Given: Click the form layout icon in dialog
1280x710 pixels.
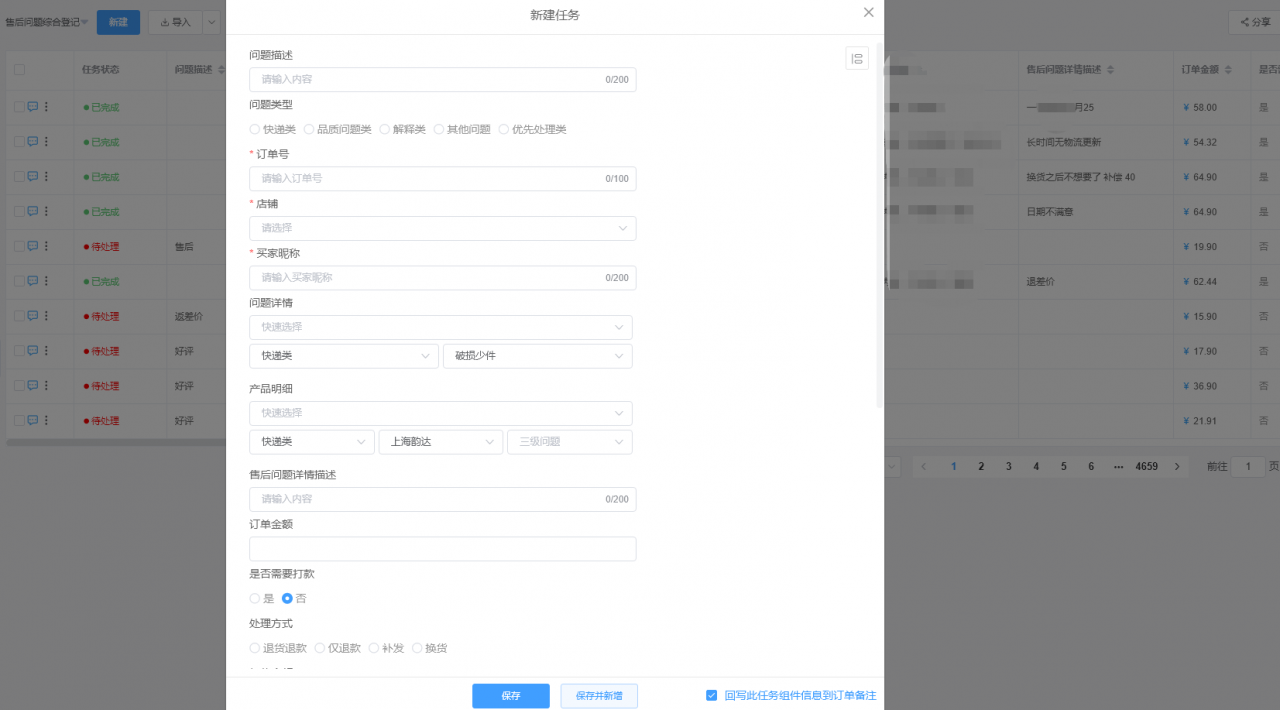Looking at the screenshot, I should (x=857, y=59).
